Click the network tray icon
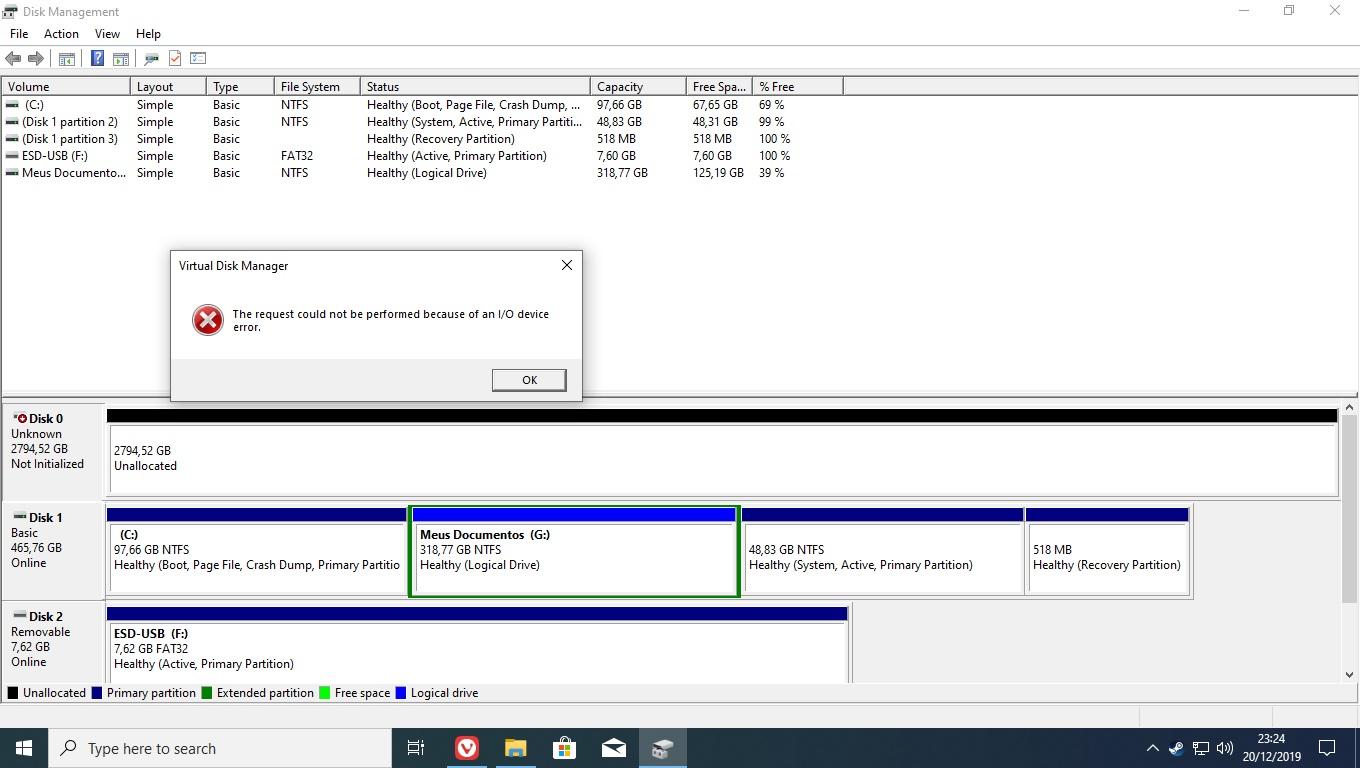 tap(1201, 748)
